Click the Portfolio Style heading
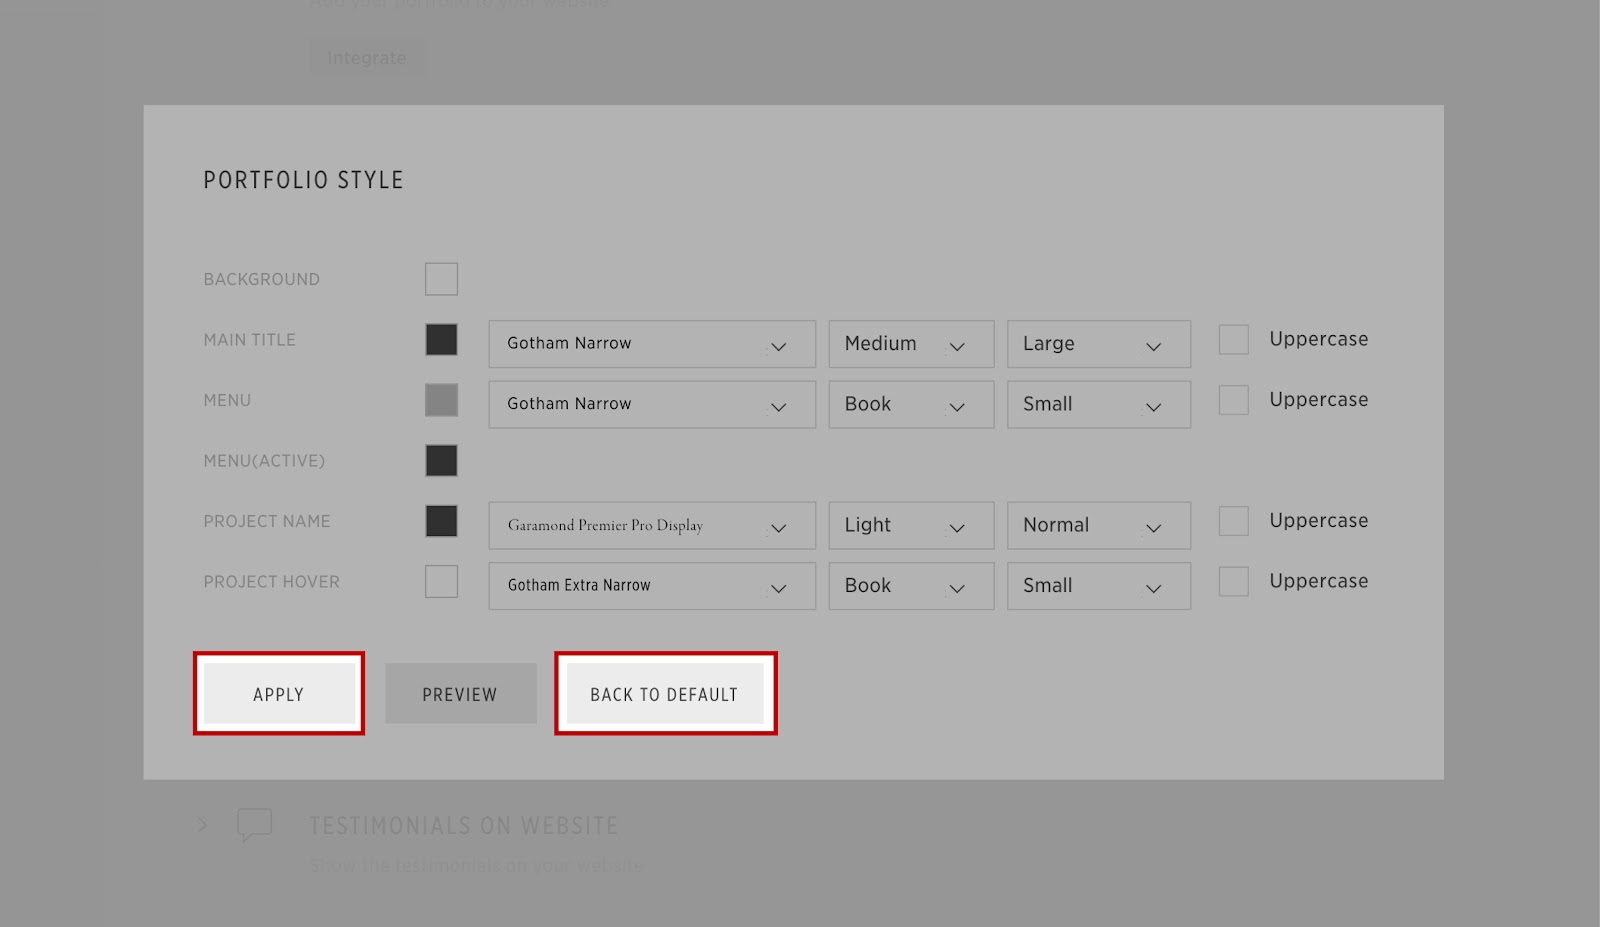Screen dimensions: 1600x927 [x=304, y=180]
